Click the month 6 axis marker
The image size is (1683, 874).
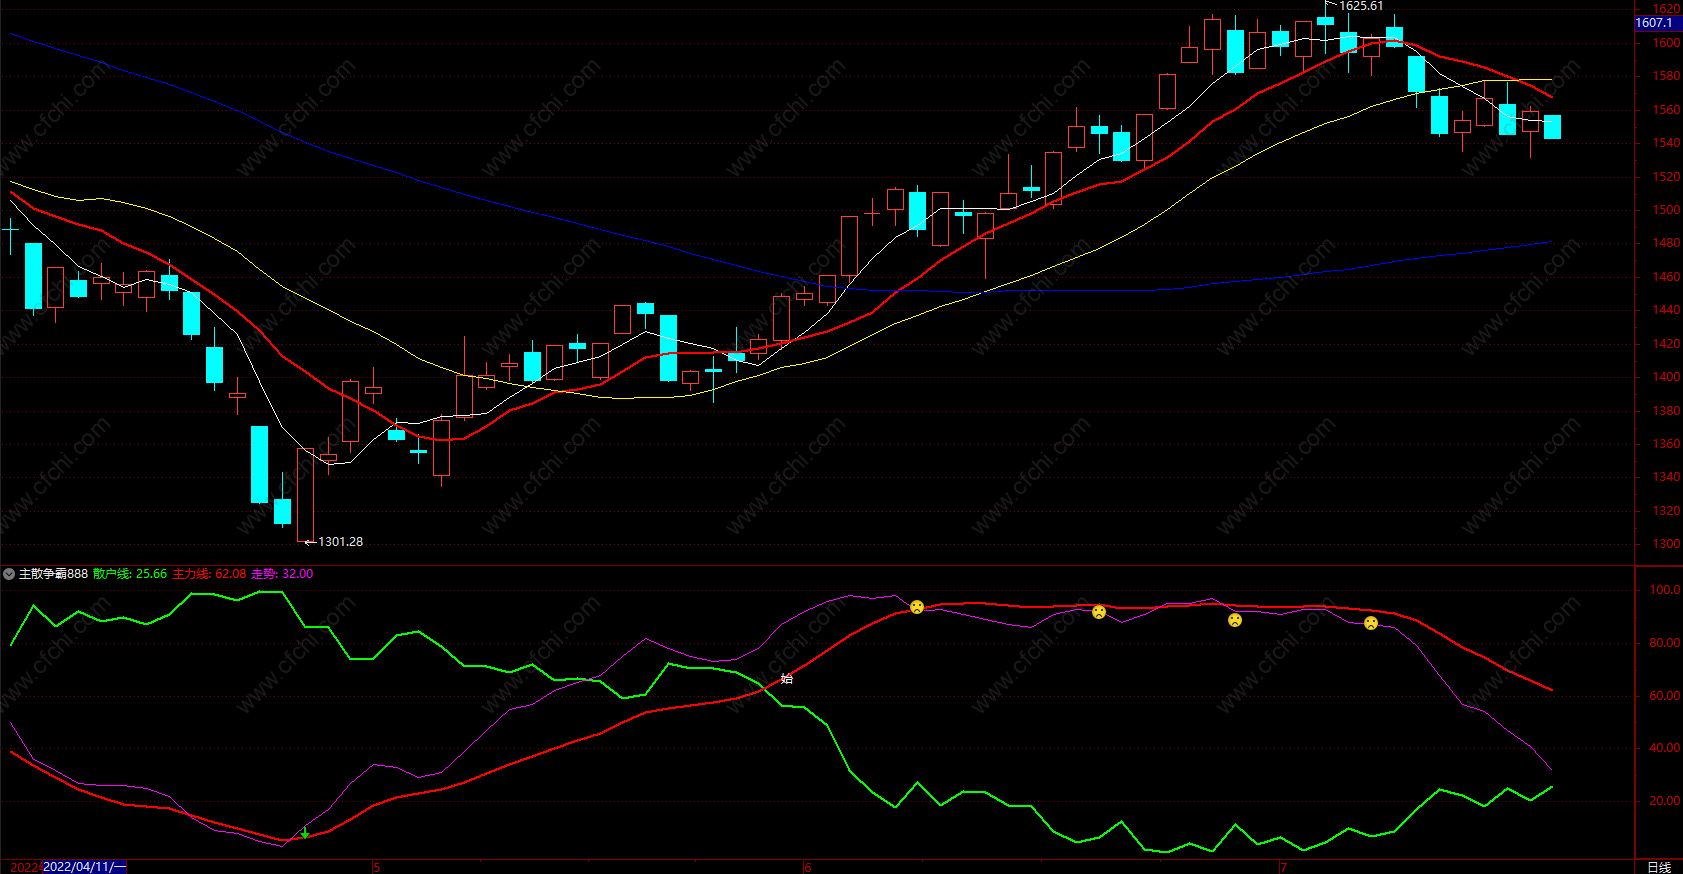click(x=808, y=867)
